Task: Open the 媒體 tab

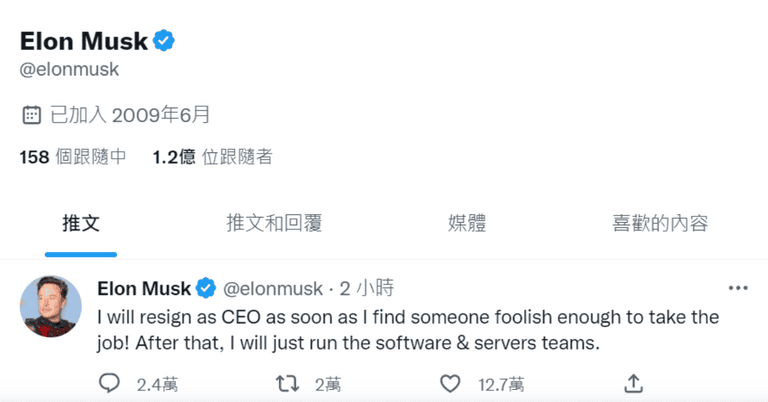Action: pos(466,223)
